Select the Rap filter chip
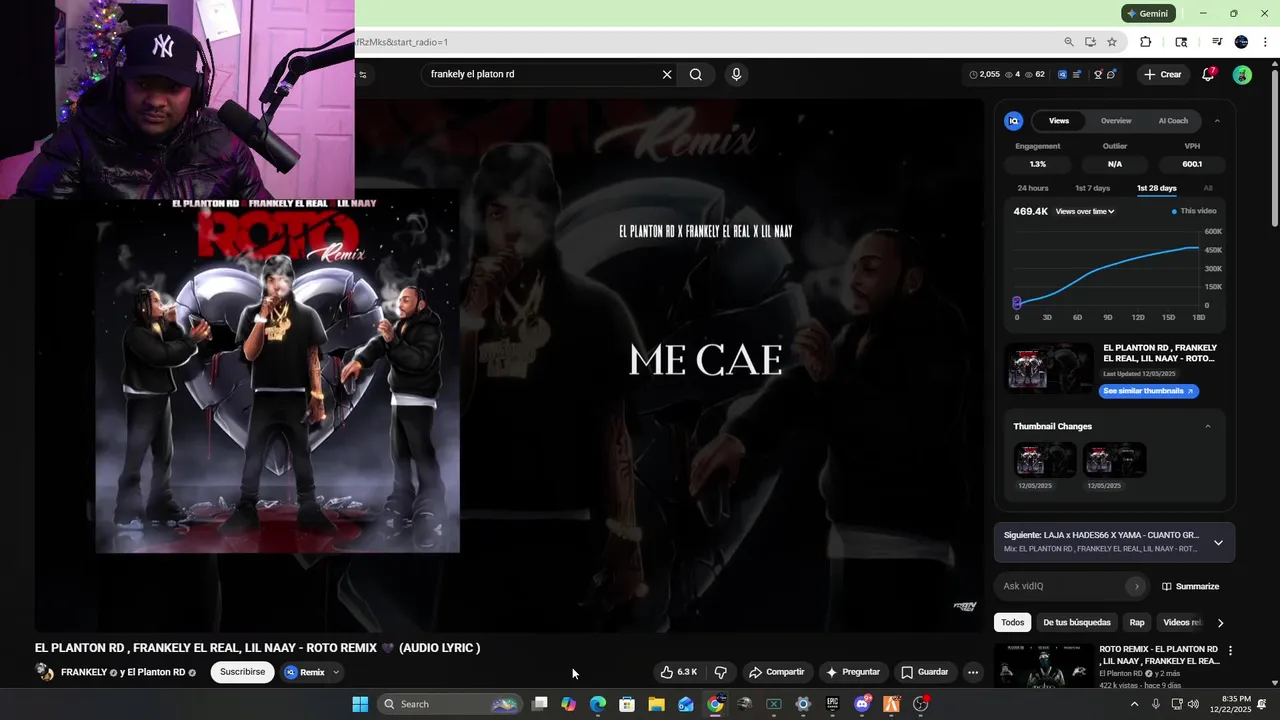Image resolution: width=1280 pixels, height=720 pixels. (1137, 622)
